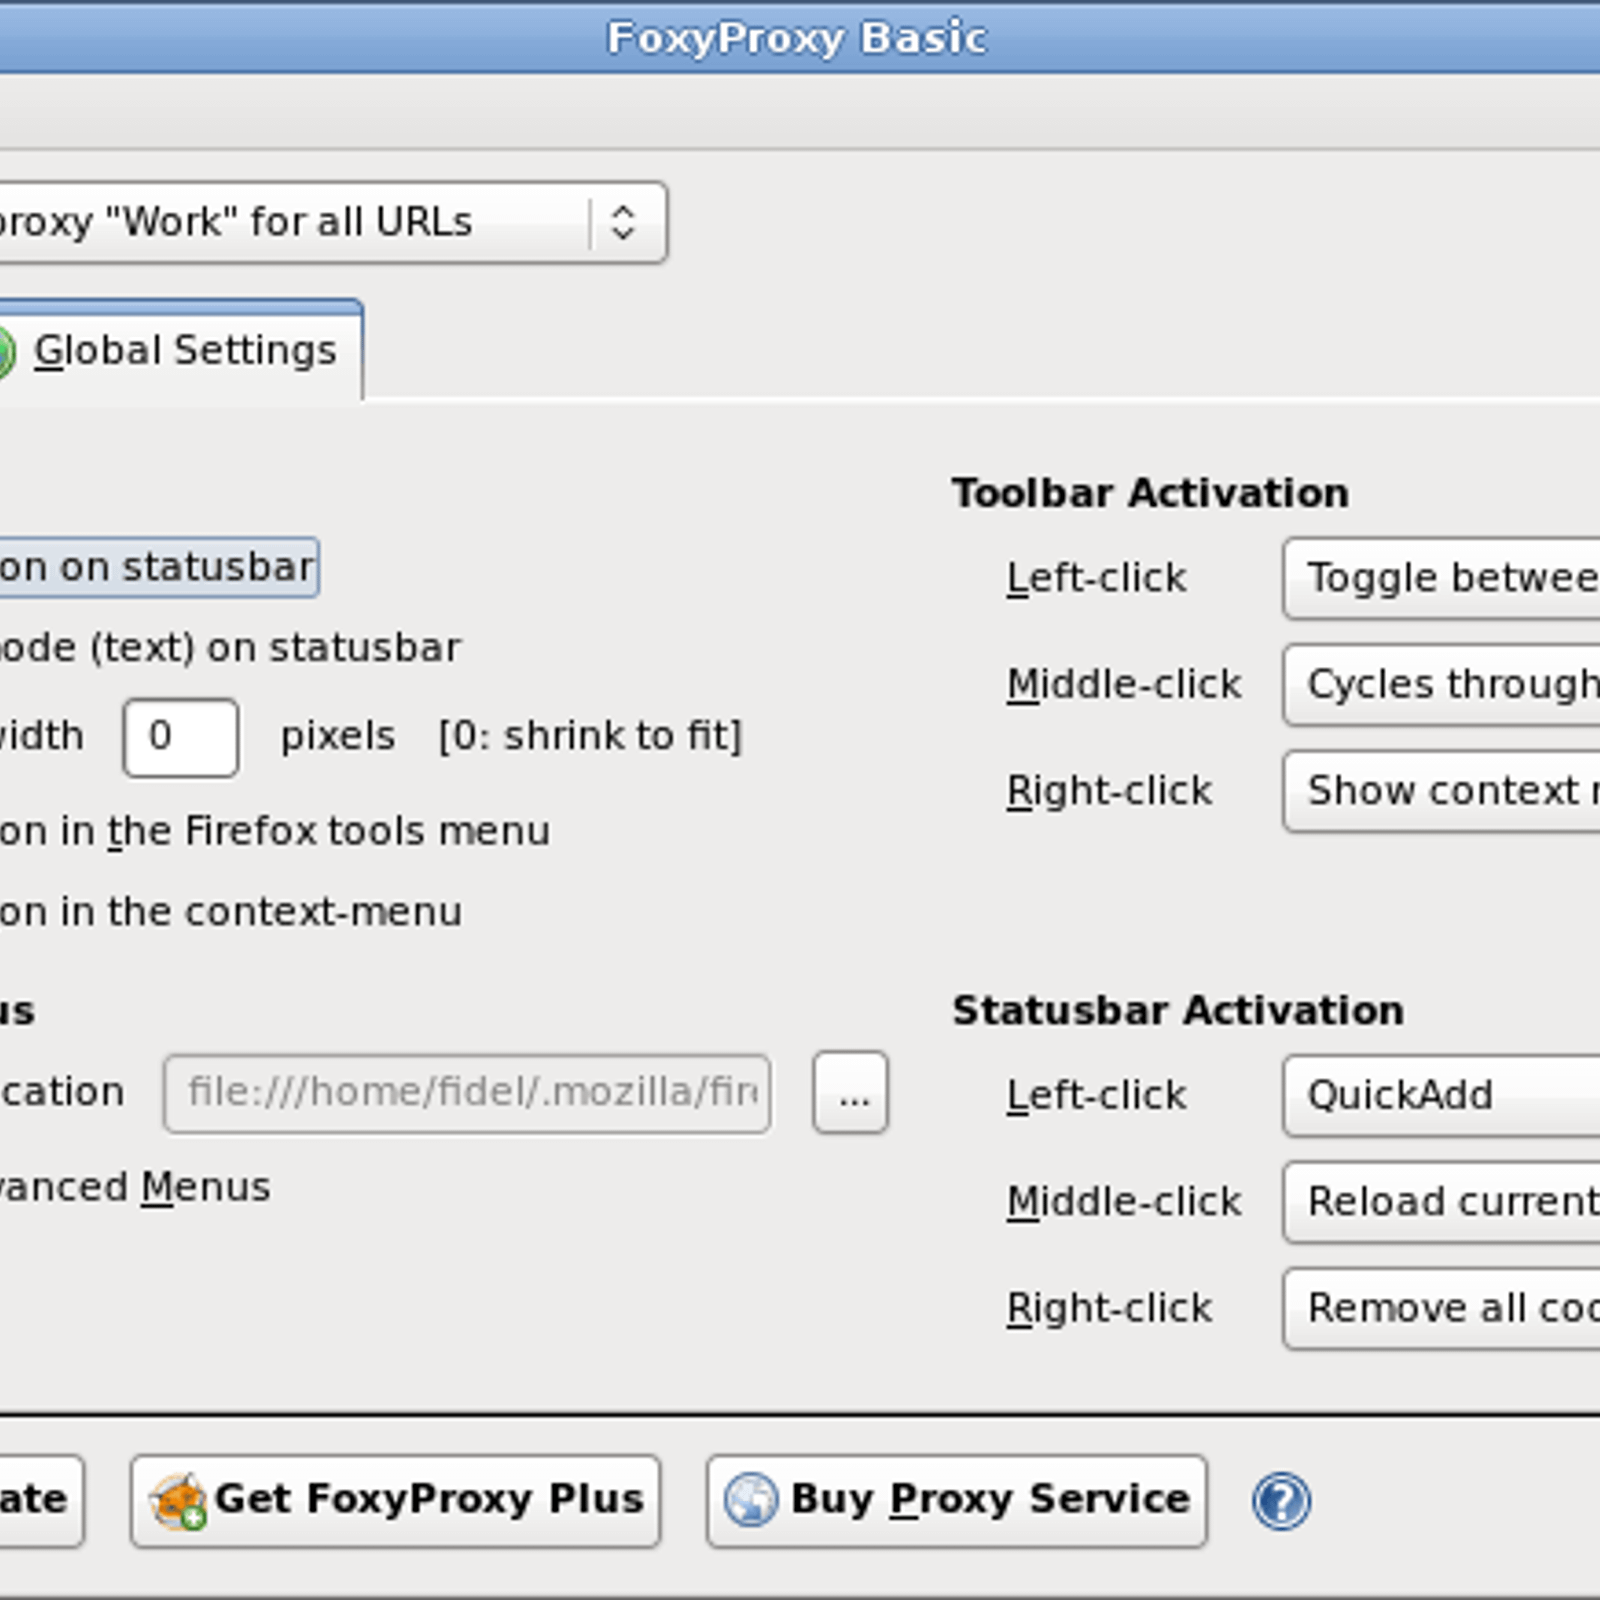Open the Statusbar Middle-click 'Reload current' dropdown
This screenshot has height=1600, width=1600.
click(x=1442, y=1202)
